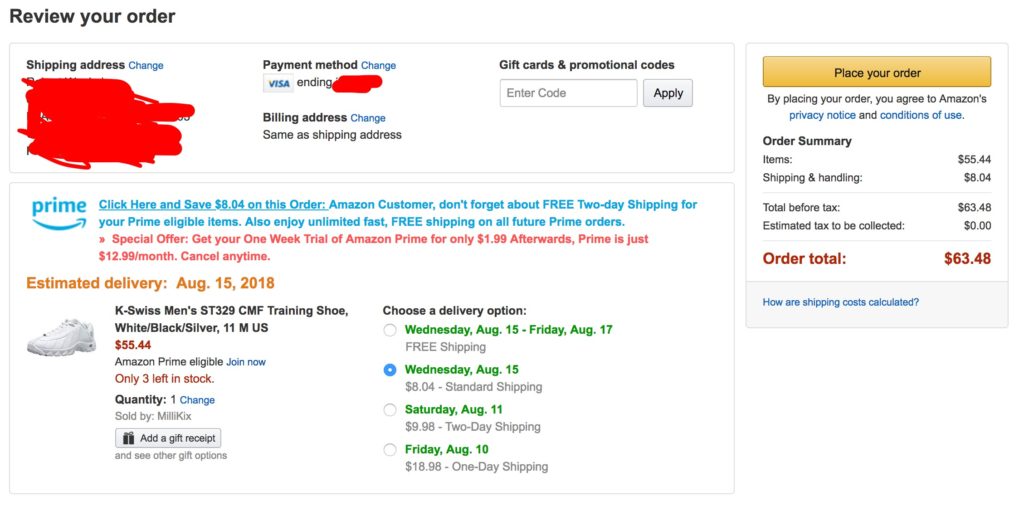Open the Amazon privacy notice link

822,115
